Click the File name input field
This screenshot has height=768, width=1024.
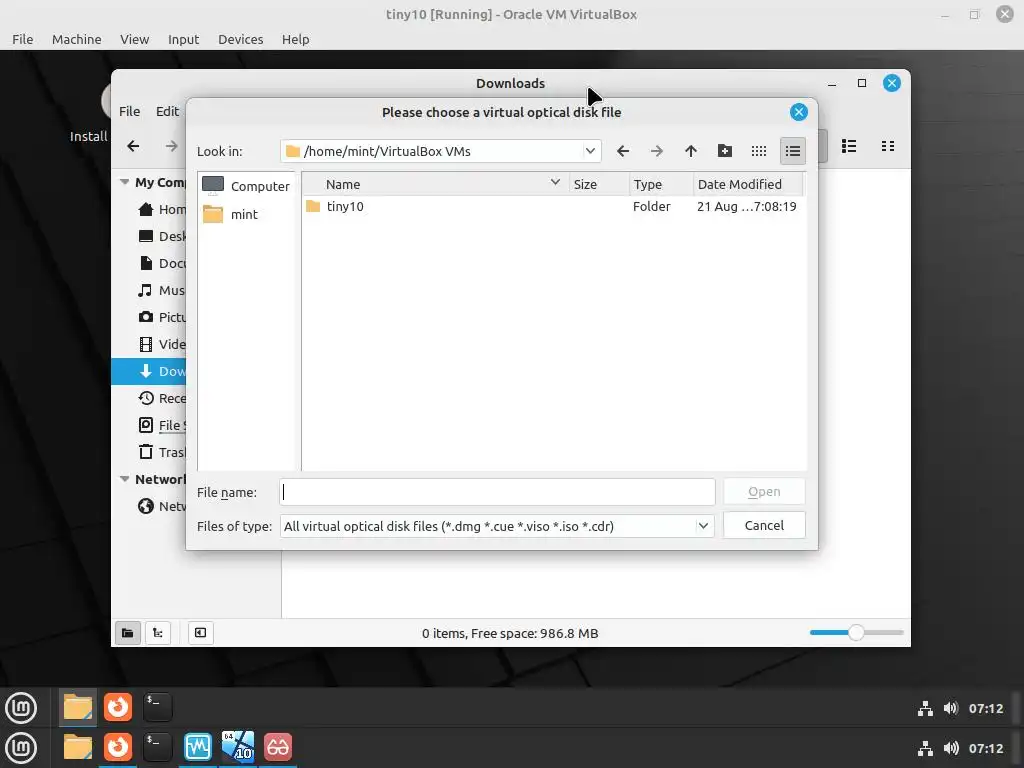498,492
